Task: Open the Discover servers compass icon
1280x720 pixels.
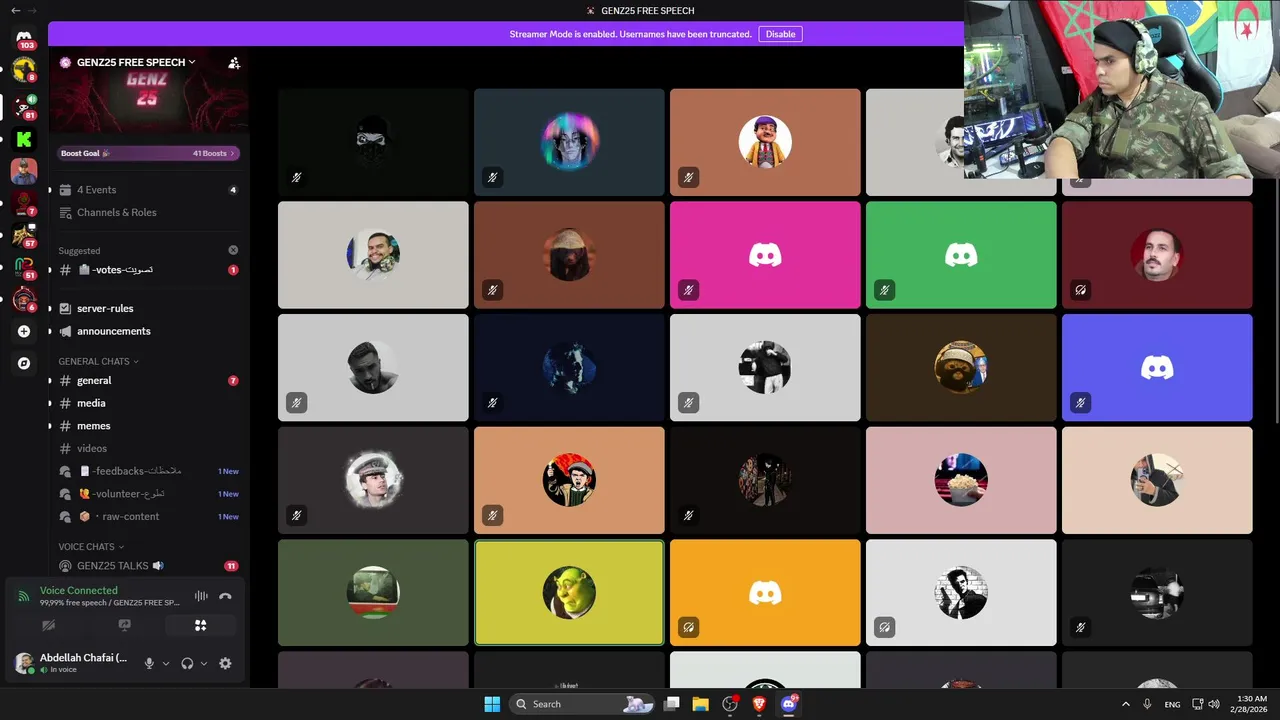Action: [x=24, y=363]
